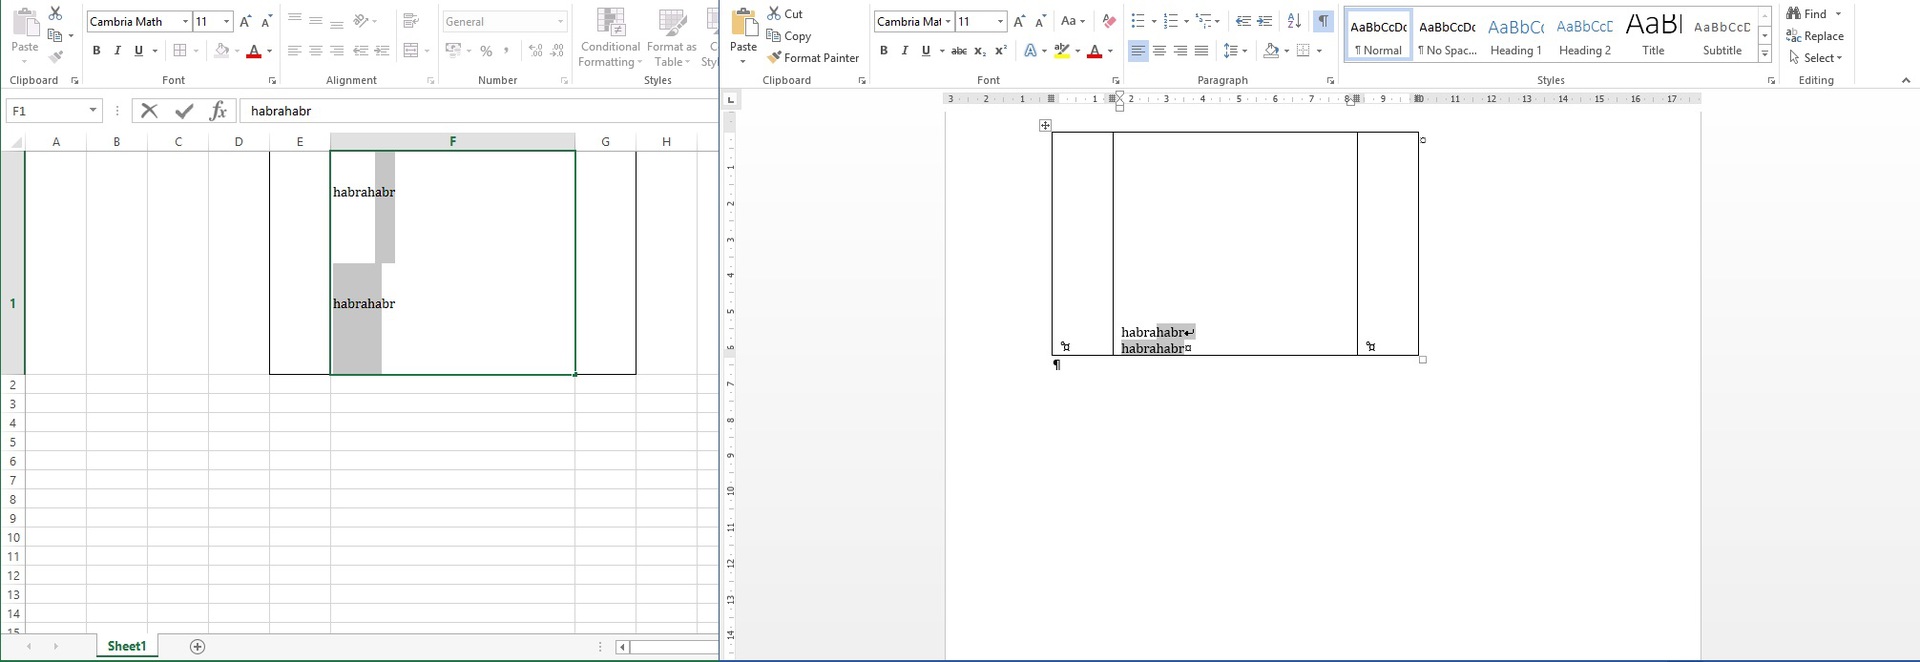1920x662 pixels.
Task: Click Word's table move handle
Action: (x=1045, y=125)
